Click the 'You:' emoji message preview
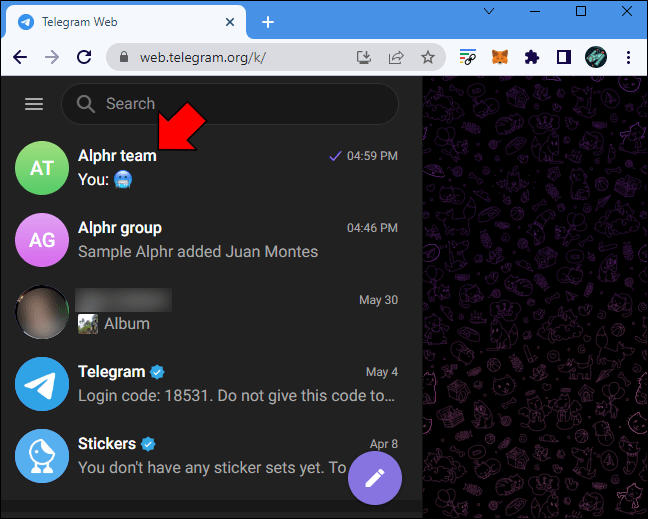The height and width of the screenshot is (519, 648). click(x=105, y=180)
